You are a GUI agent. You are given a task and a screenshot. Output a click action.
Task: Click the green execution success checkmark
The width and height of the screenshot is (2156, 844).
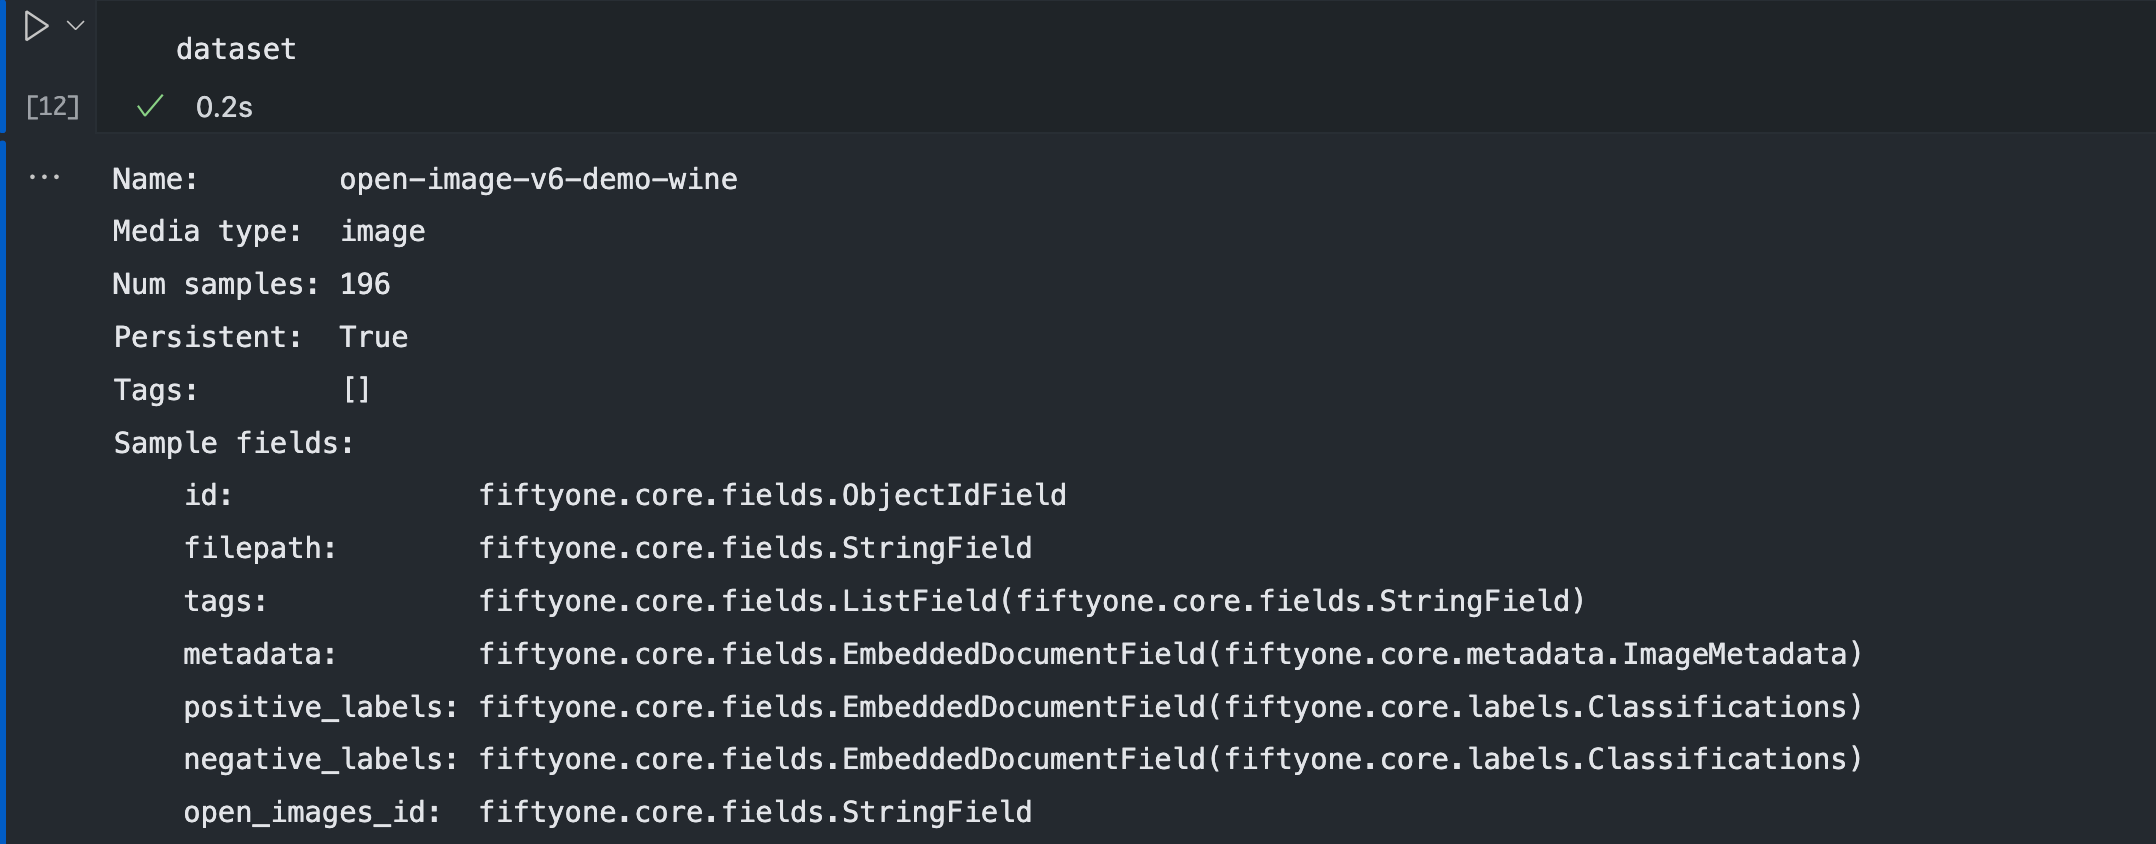click(x=150, y=106)
